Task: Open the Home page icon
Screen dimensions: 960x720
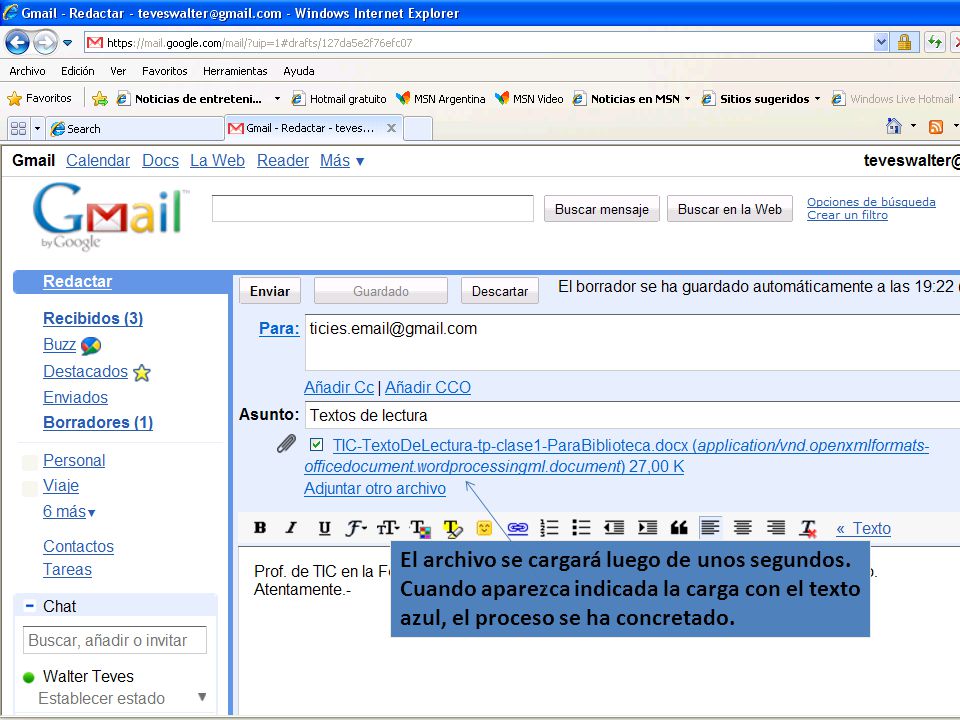Action: coord(894,126)
